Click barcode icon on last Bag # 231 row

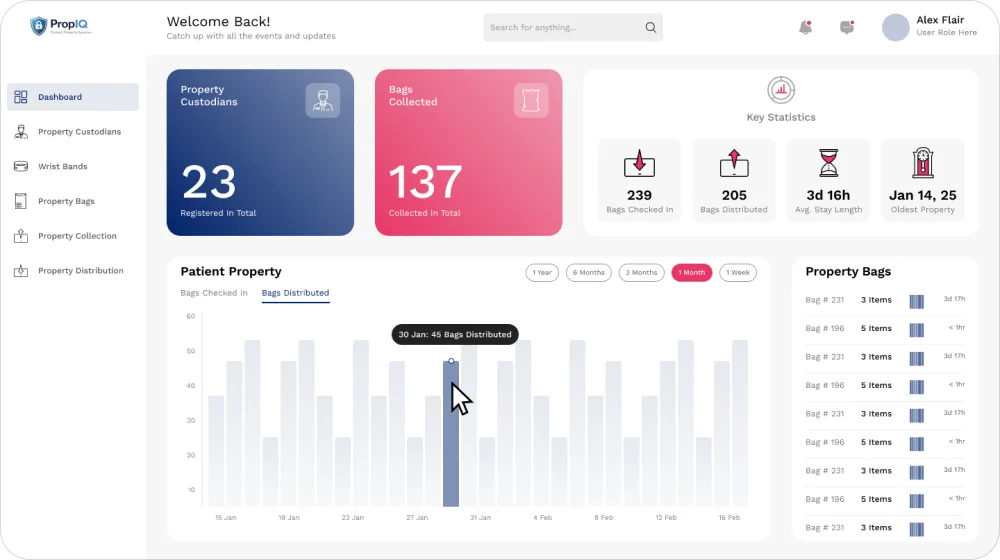pos(916,529)
